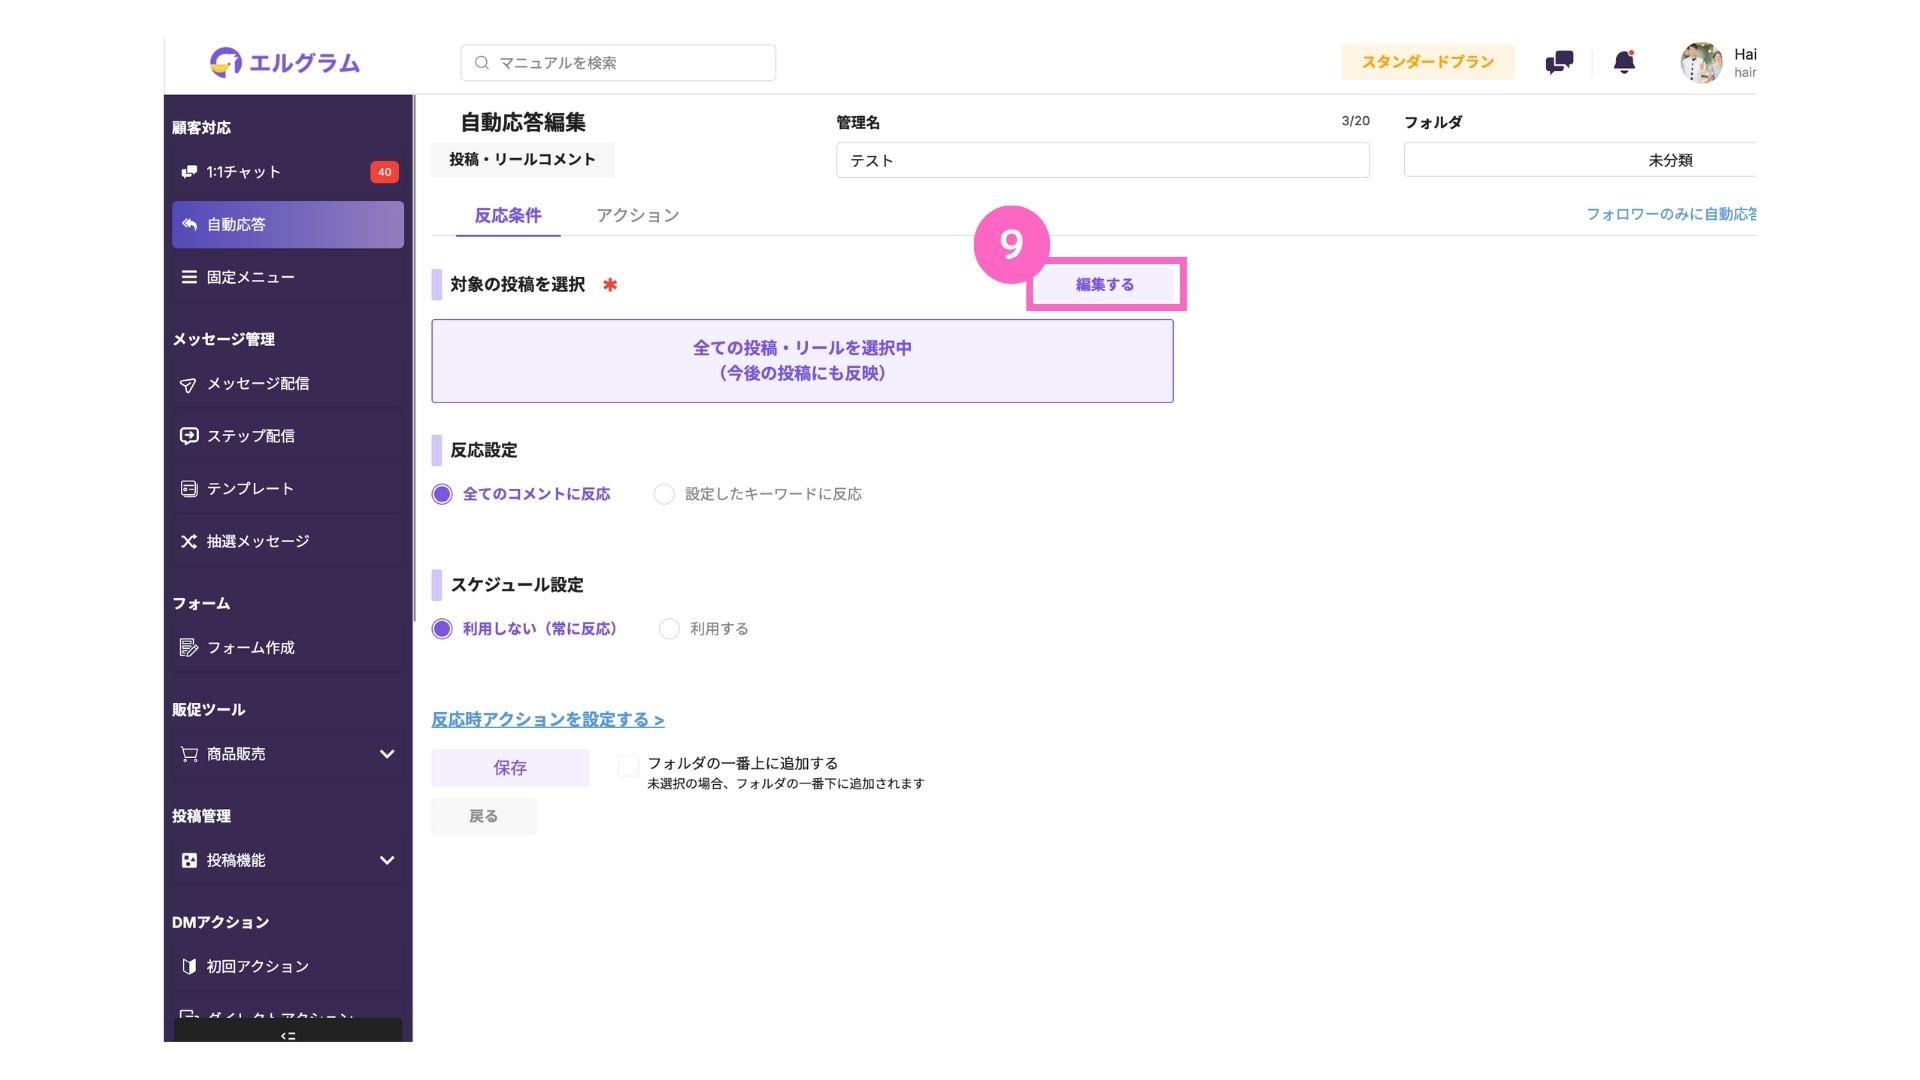Open ステップ配信 menu item
Viewport: 1920px width, 1080px height.
288,436
